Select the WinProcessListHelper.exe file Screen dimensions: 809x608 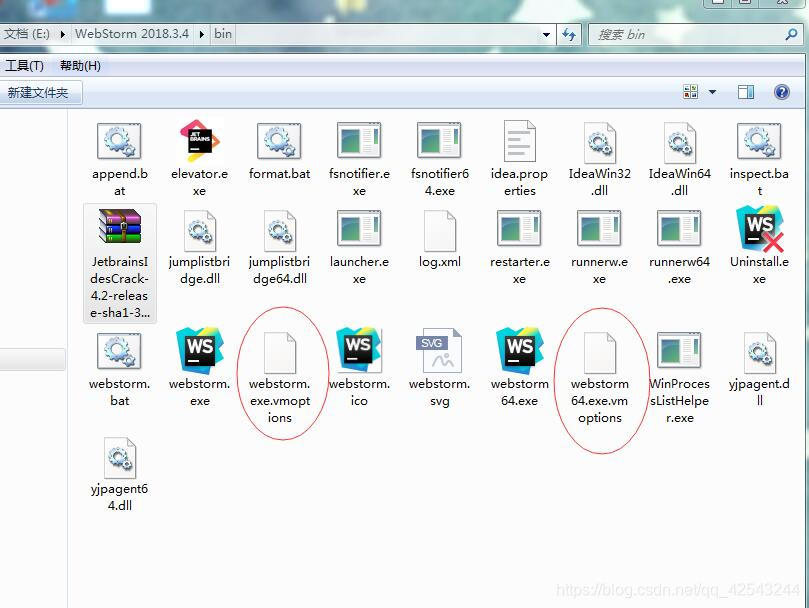coord(679,378)
